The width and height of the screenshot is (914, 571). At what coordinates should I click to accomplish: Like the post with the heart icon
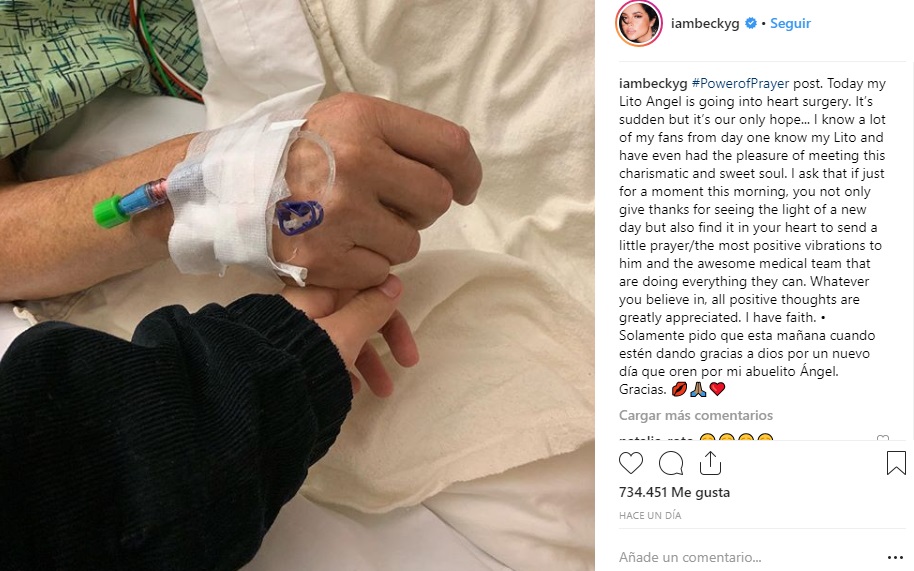pyautogui.click(x=631, y=463)
